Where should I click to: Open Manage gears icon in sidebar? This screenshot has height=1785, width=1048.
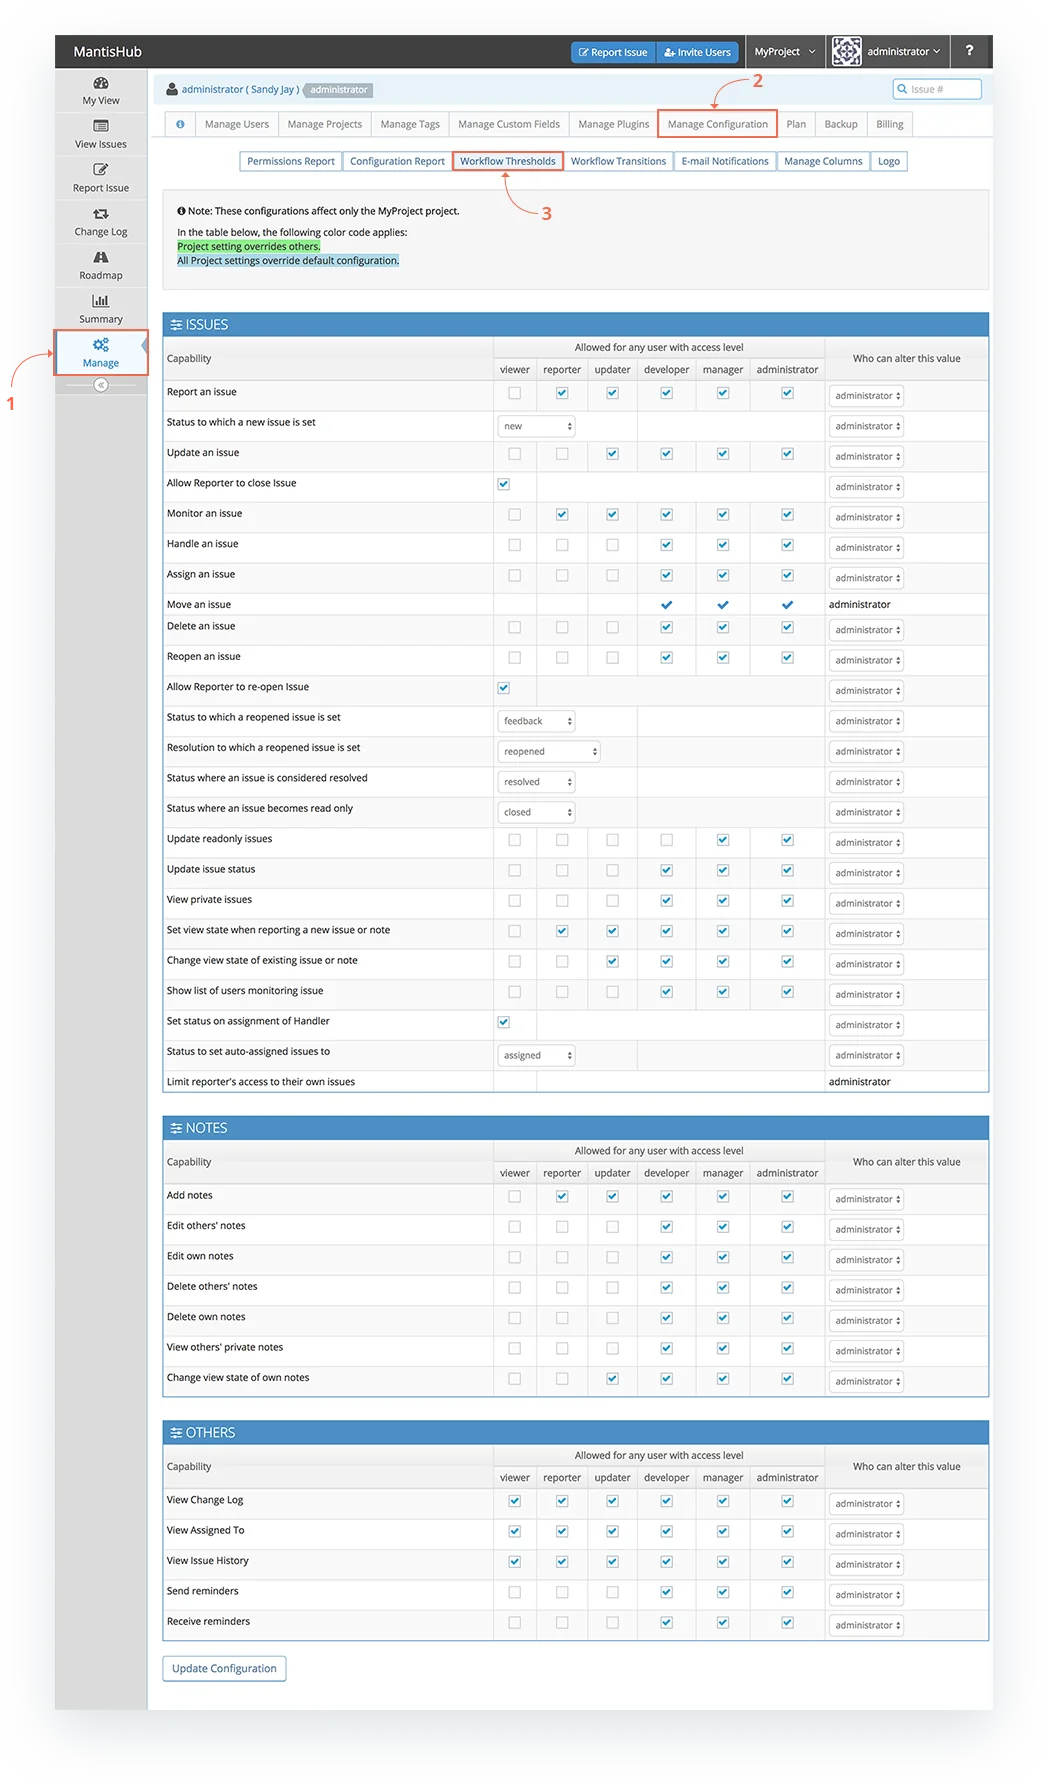100,345
